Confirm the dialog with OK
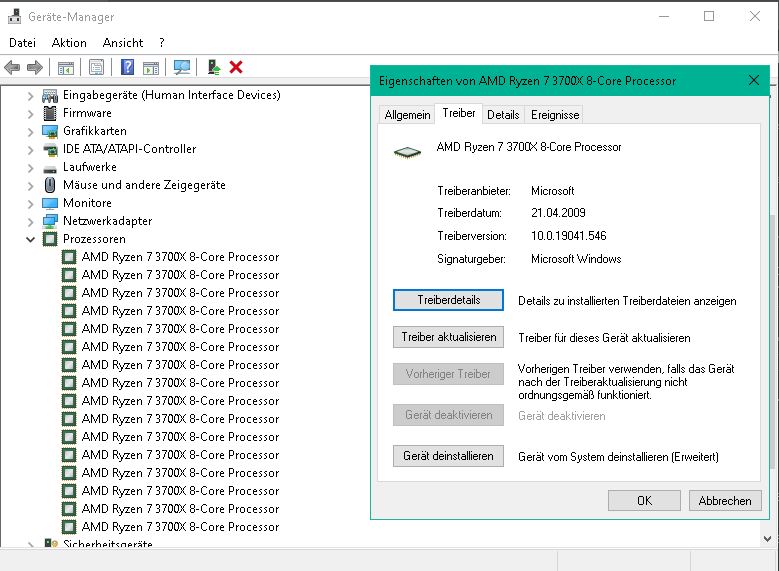The width and height of the screenshot is (779, 571). pyautogui.click(x=644, y=500)
